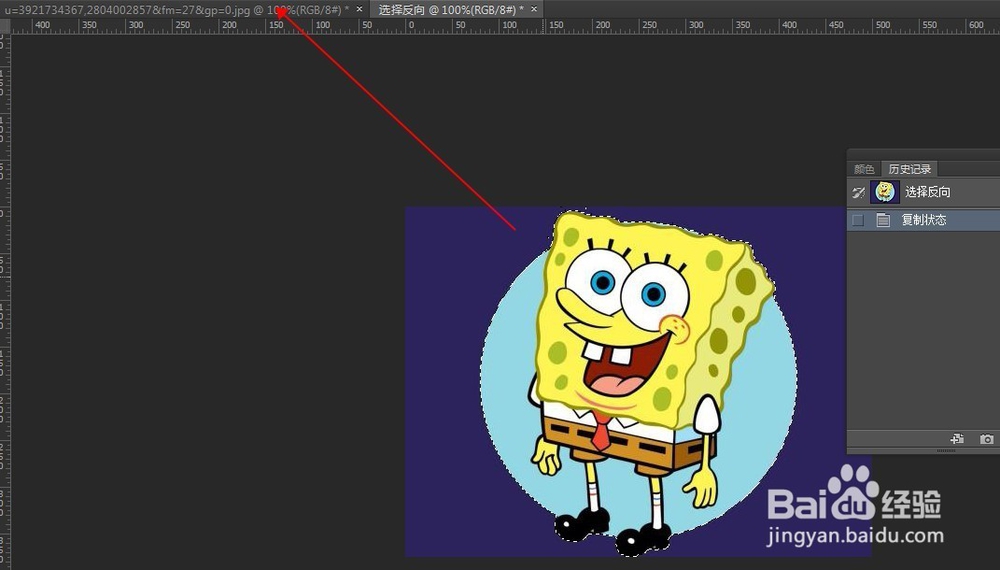
Task: Click the SpongeBob image on the canvas
Action: (x=638, y=381)
